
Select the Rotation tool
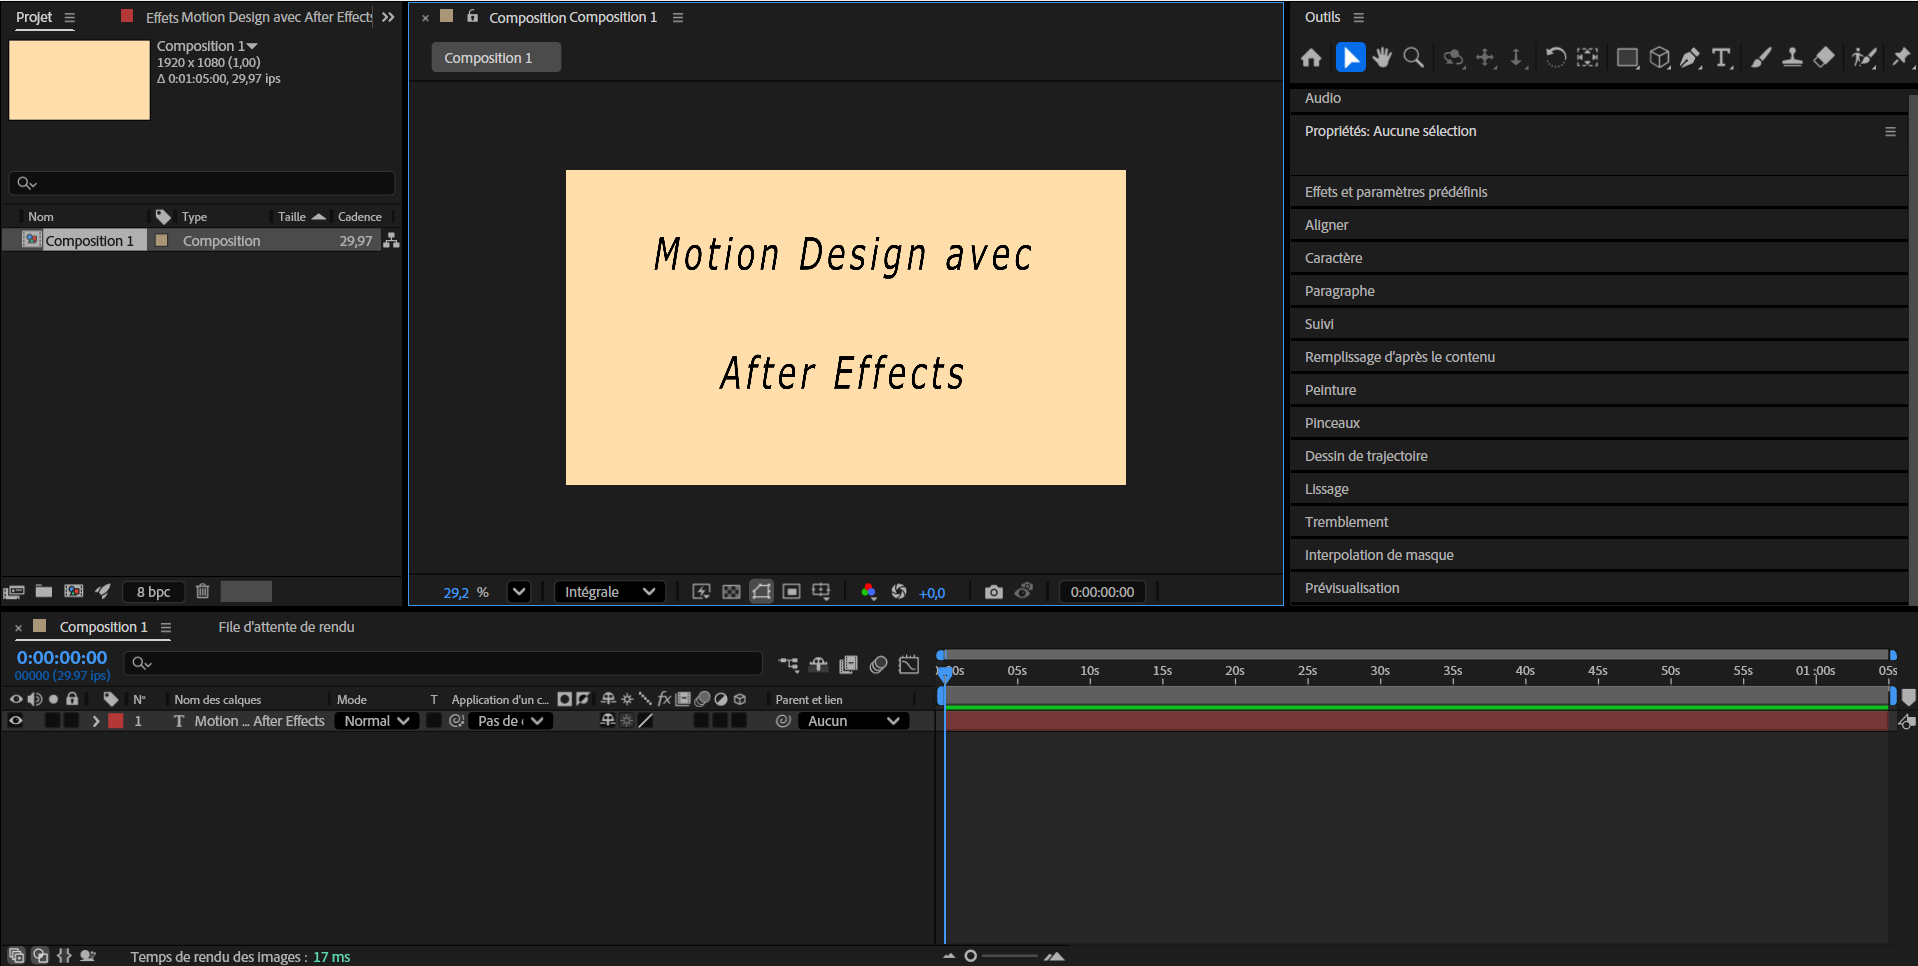point(1555,58)
